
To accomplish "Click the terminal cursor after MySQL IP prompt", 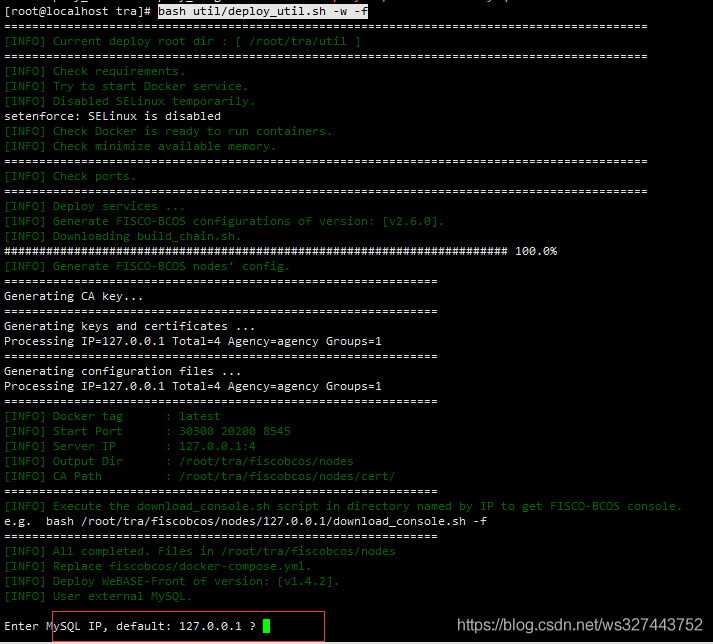I will pyautogui.click(x=266, y=626).
